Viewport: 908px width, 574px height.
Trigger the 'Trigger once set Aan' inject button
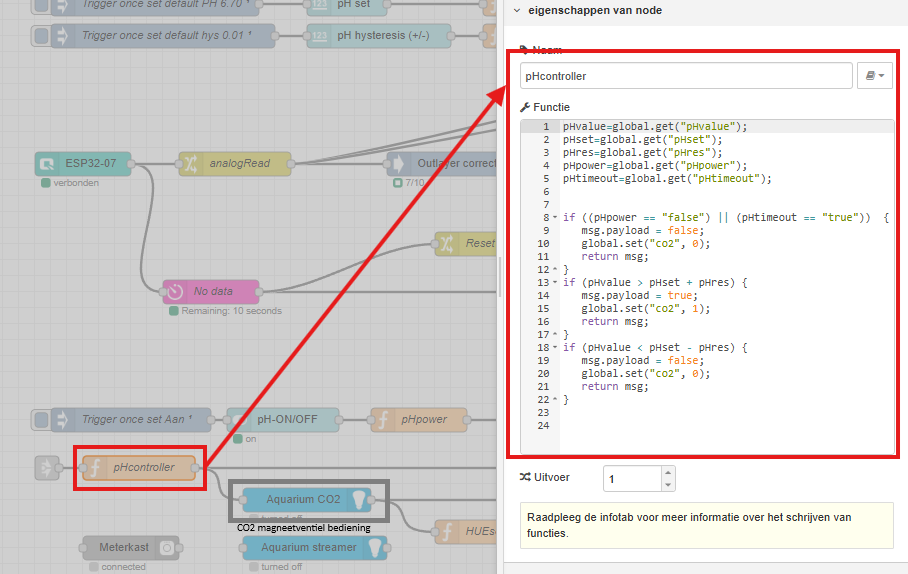click(x=40, y=419)
